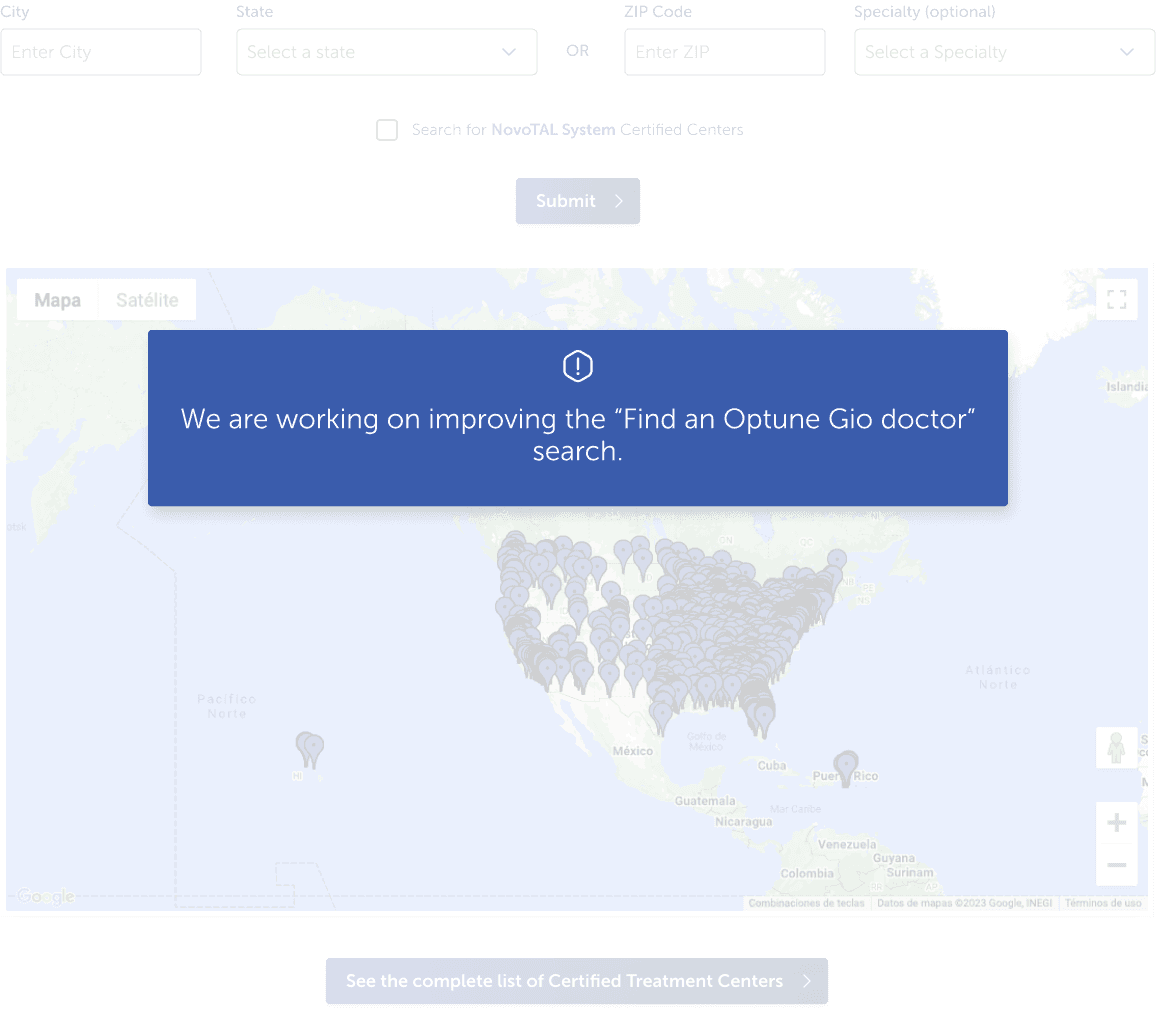Switch map to Satélite view
The width and height of the screenshot is (1156, 1011).
147,300
